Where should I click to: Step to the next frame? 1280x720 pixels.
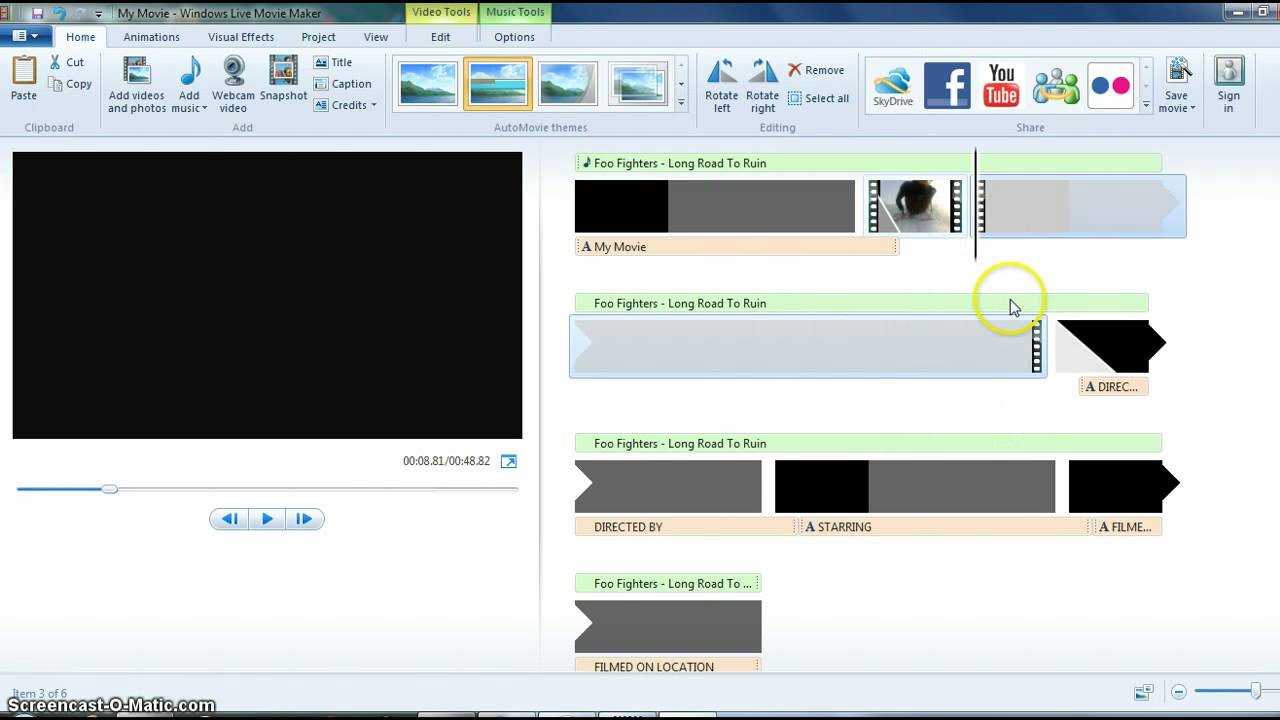(305, 519)
